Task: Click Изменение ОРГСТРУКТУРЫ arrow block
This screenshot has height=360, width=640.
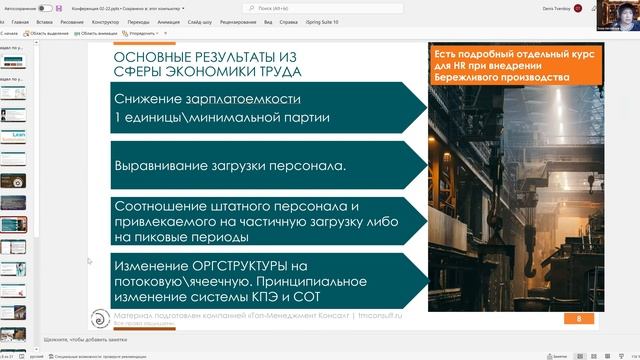Action: click(x=269, y=281)
